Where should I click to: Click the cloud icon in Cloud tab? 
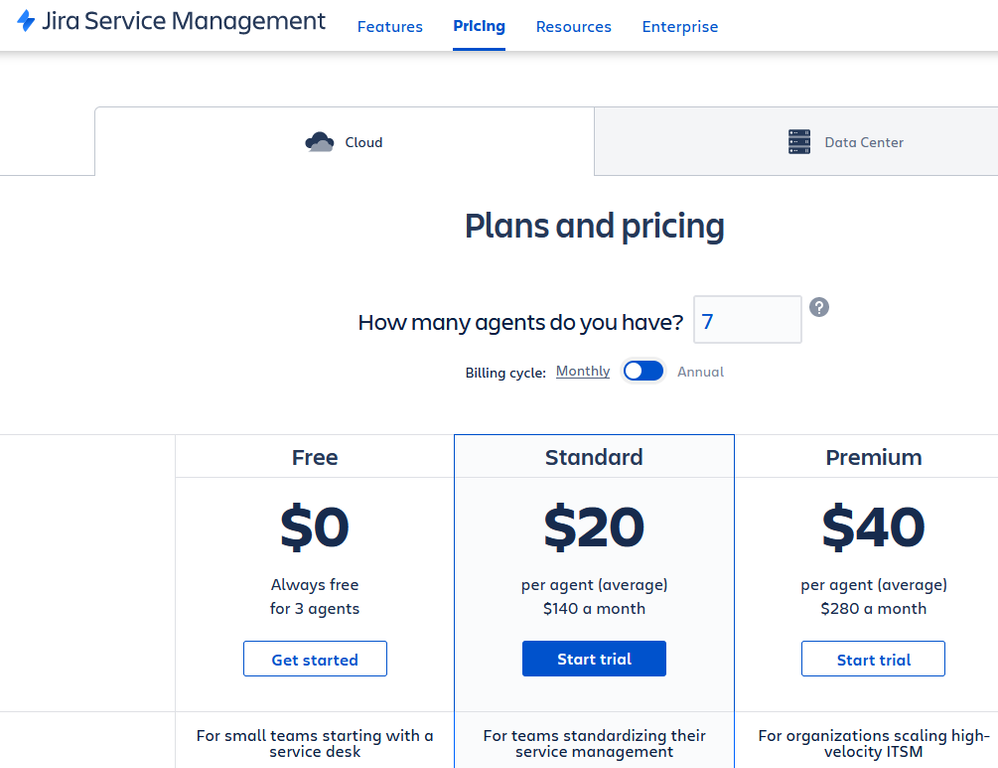pyautogui.click(x=320, y=142)
